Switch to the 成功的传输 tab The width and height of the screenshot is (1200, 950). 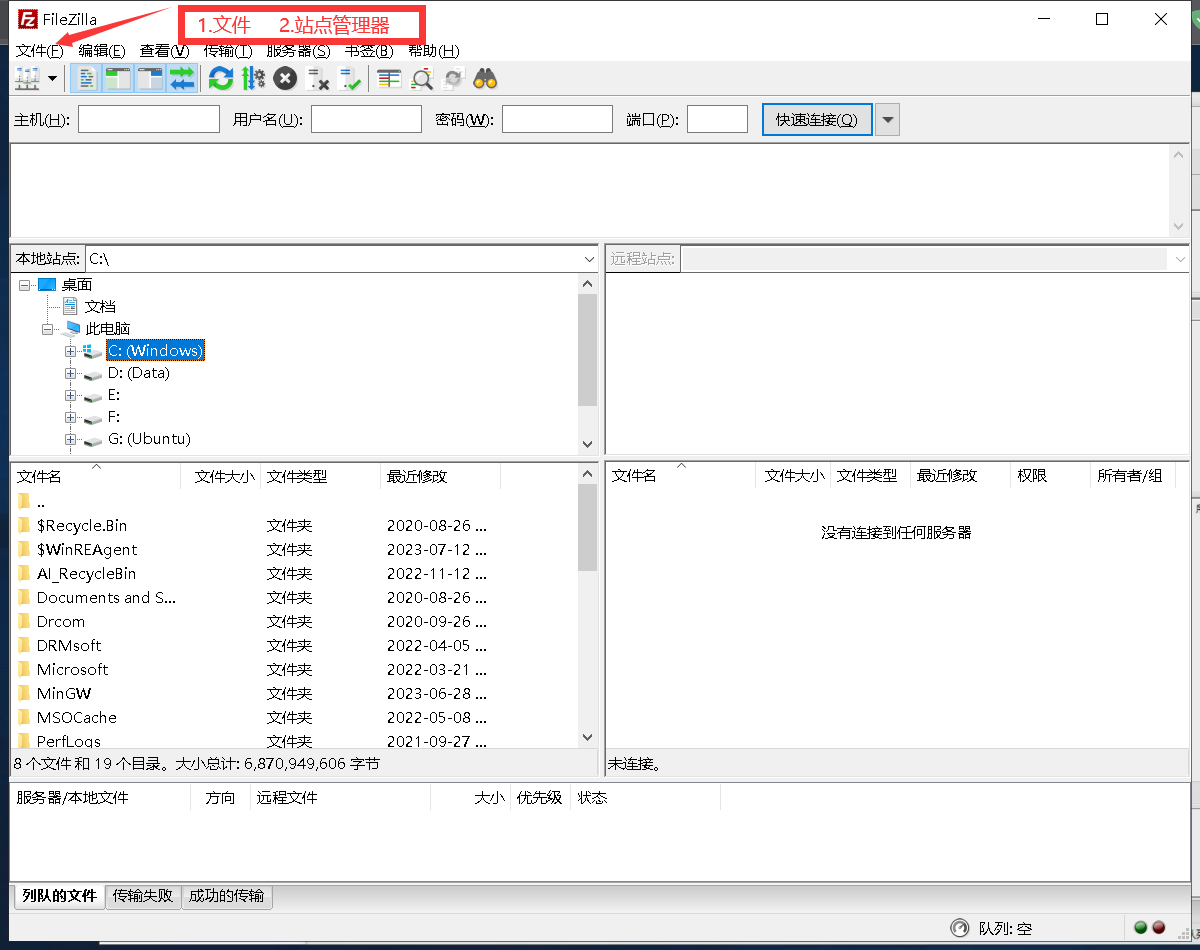pyautogui.click(x=227, y=896)
